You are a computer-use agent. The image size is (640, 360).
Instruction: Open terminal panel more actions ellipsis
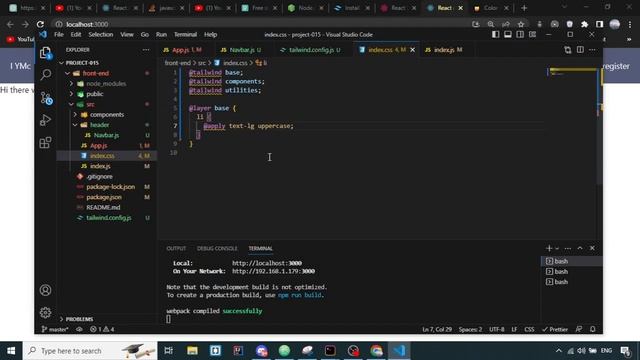[568, 248]
